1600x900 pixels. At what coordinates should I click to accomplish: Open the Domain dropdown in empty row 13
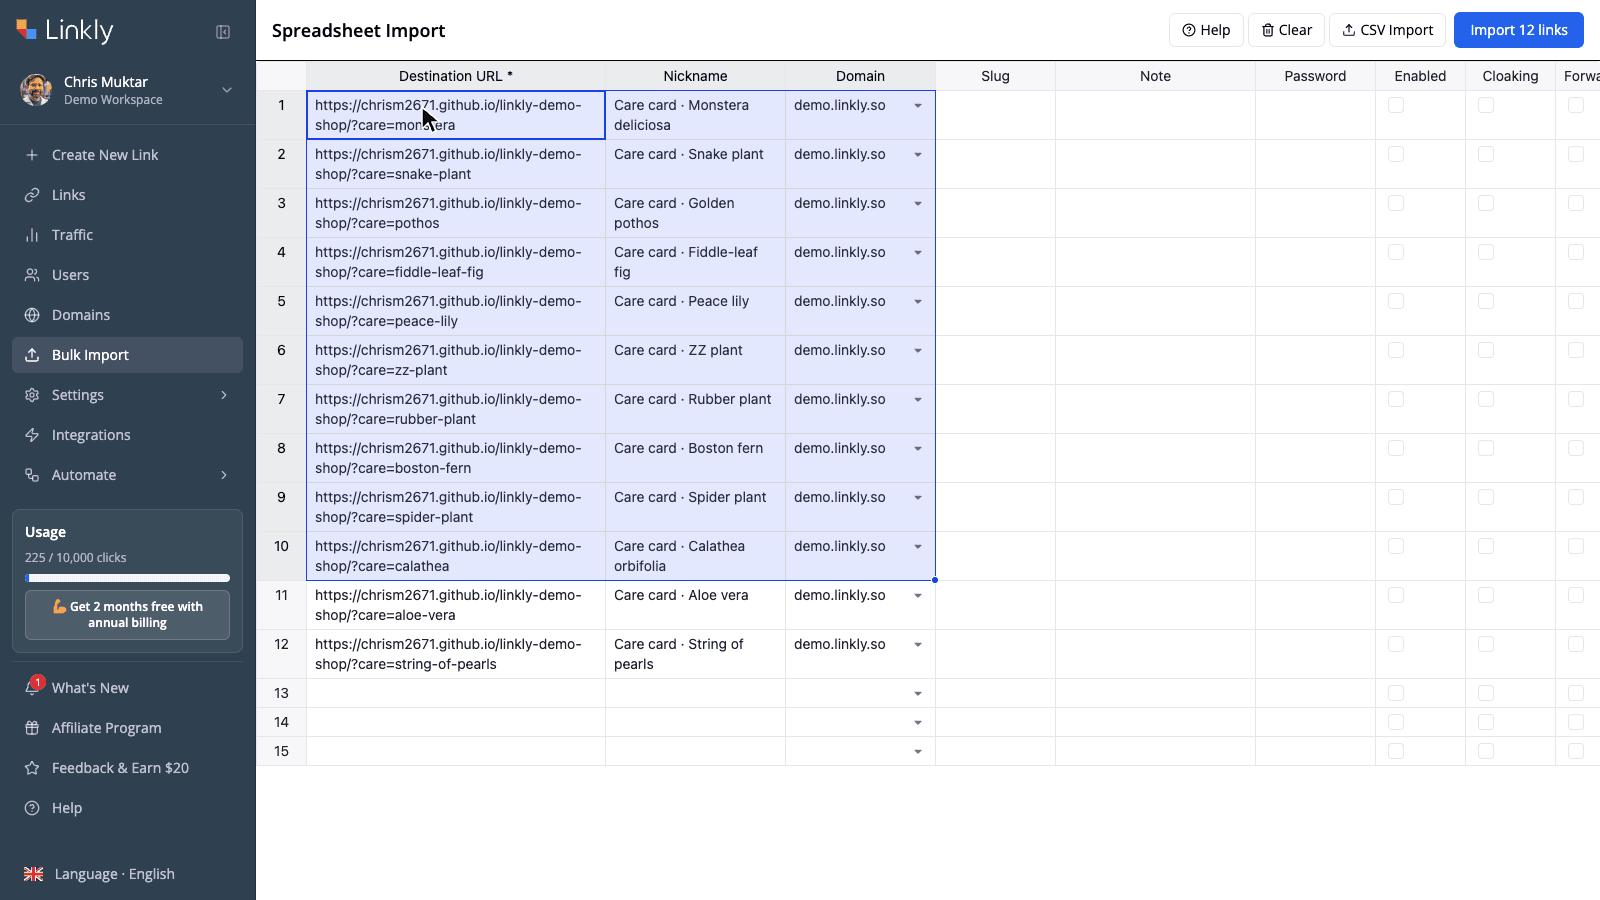918,694
